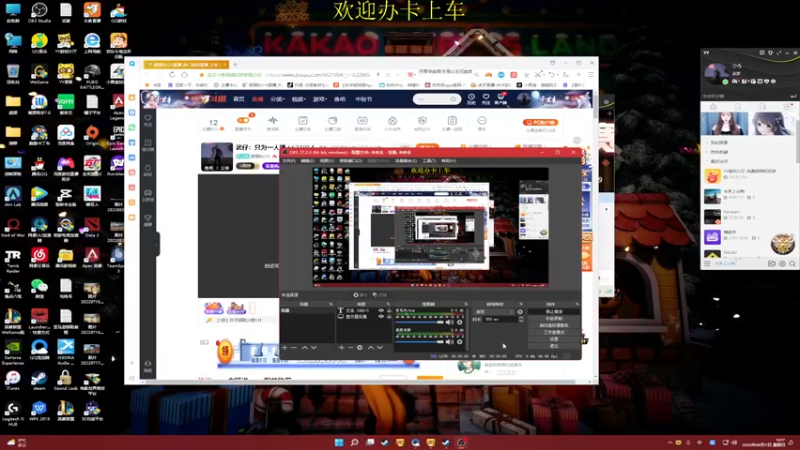The height and width of the screenshot is (450, 800).
Task: Open taskbar Search icon
Action: (x=354, y=442)
